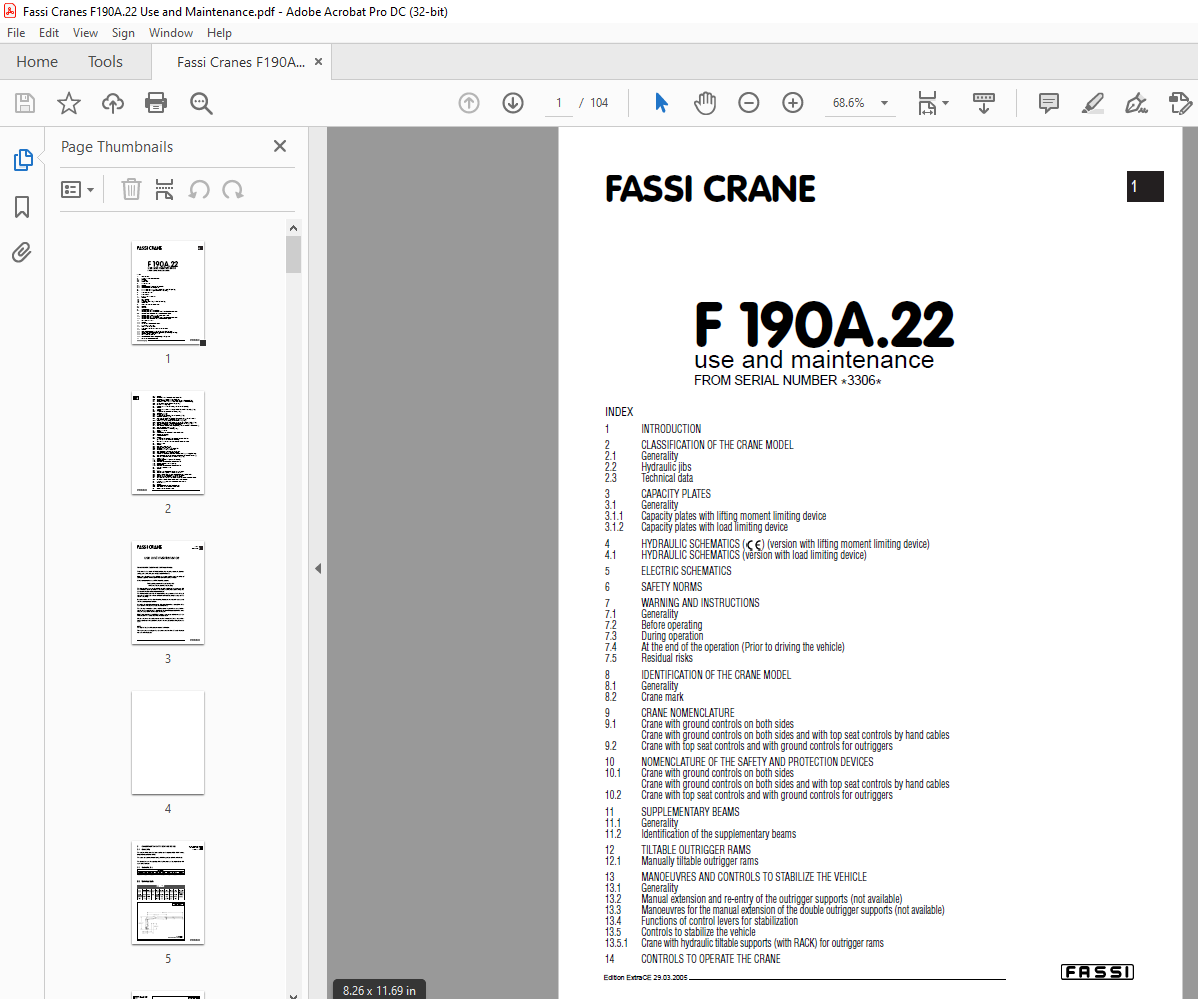Click the TILTABLE OUTRIGGER RAMS entry
Screen dimensions: 1198x999
click(695, 850)
